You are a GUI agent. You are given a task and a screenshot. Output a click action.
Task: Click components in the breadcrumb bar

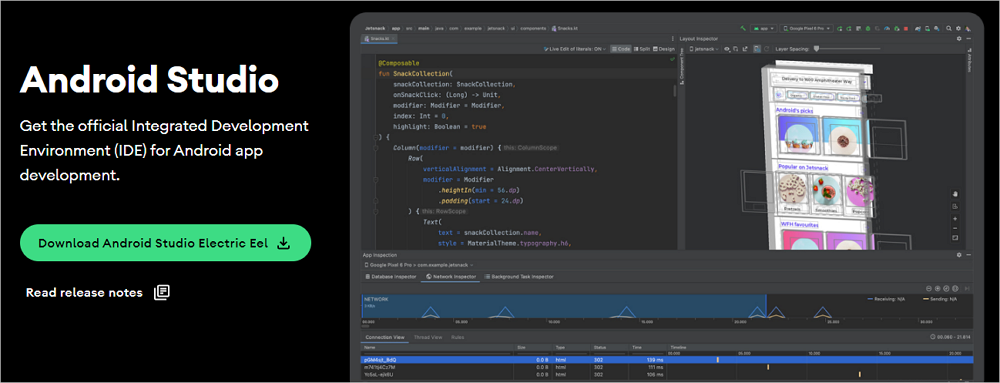coord(533,28)
